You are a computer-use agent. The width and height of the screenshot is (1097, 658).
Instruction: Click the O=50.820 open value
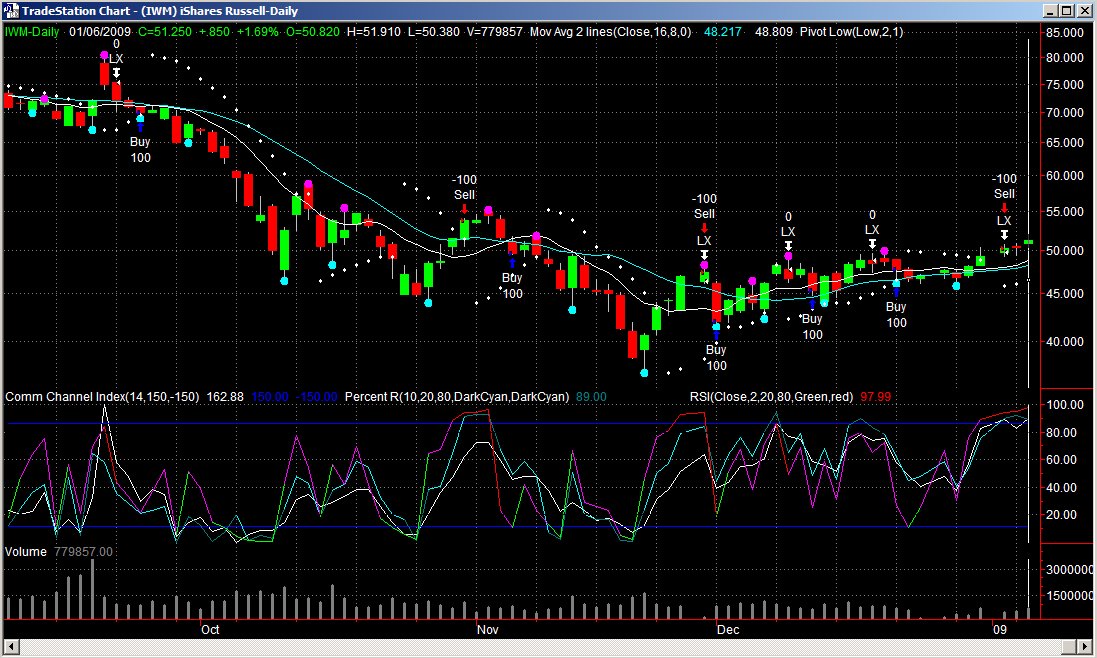[x=313, y=32]
